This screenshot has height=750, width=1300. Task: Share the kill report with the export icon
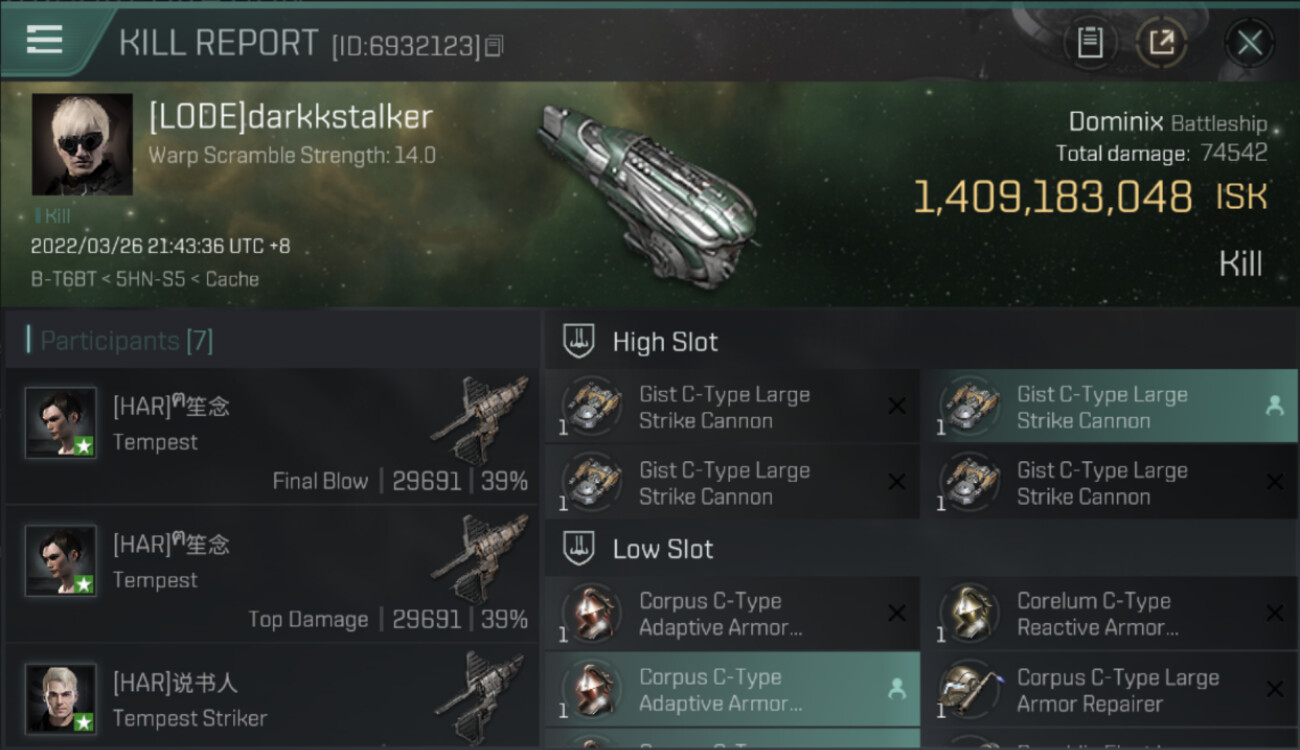point(1161,43)
